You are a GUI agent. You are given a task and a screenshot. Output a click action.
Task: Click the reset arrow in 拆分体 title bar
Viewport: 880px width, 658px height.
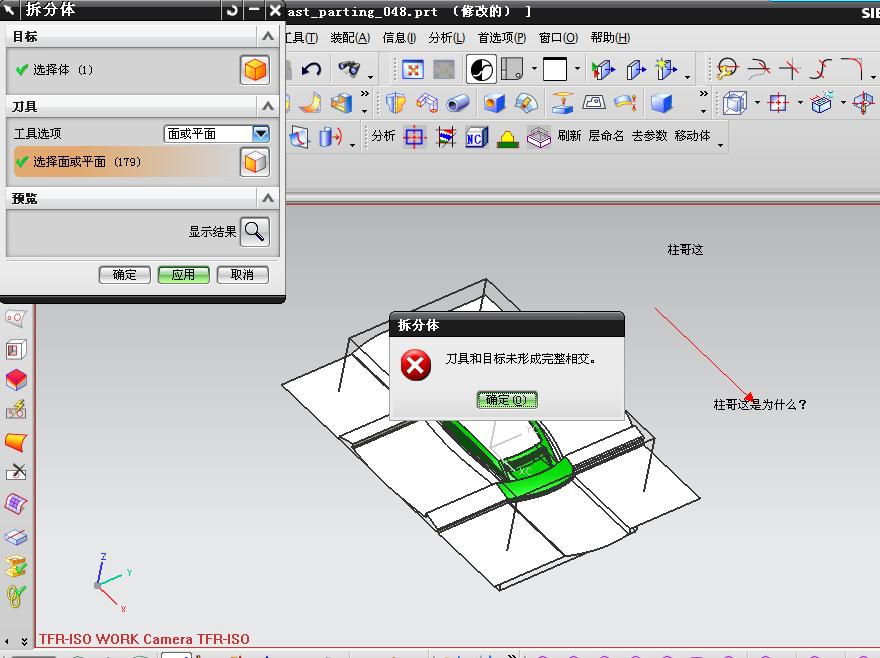click(232, 10)
